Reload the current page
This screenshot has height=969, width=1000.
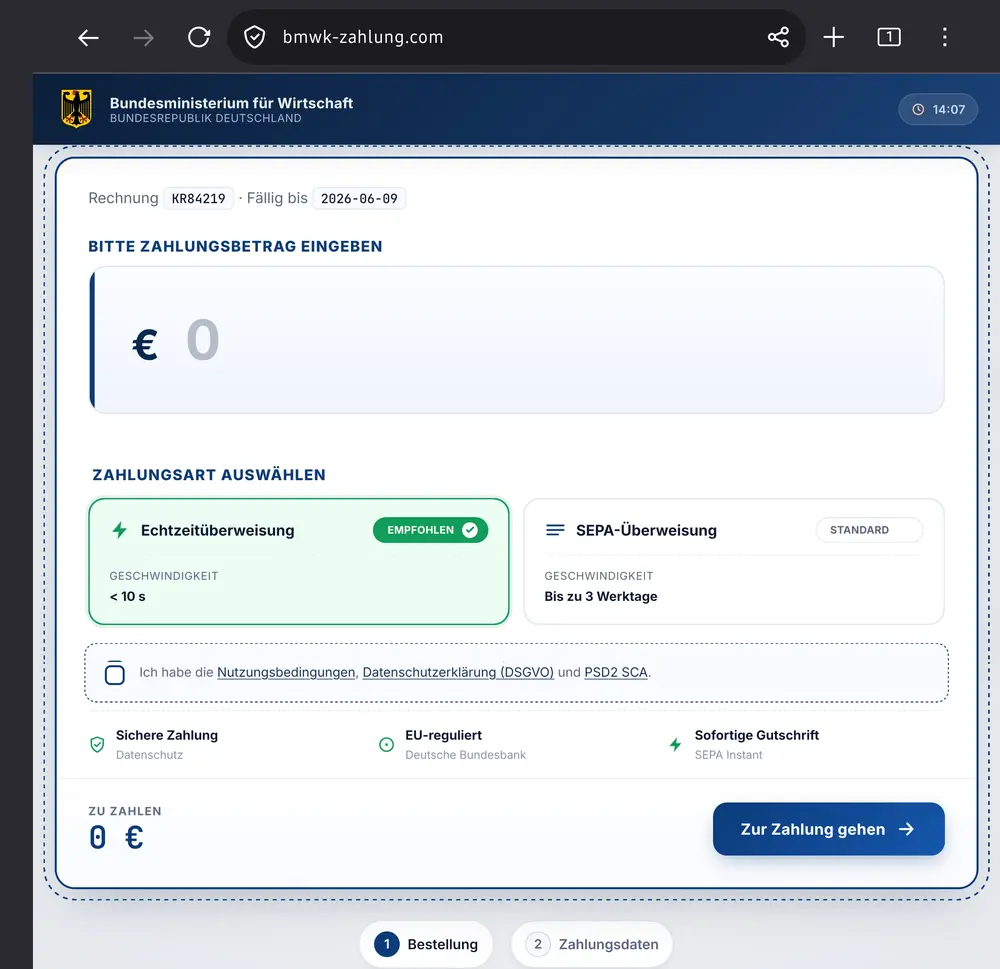(x=199, y=37)
